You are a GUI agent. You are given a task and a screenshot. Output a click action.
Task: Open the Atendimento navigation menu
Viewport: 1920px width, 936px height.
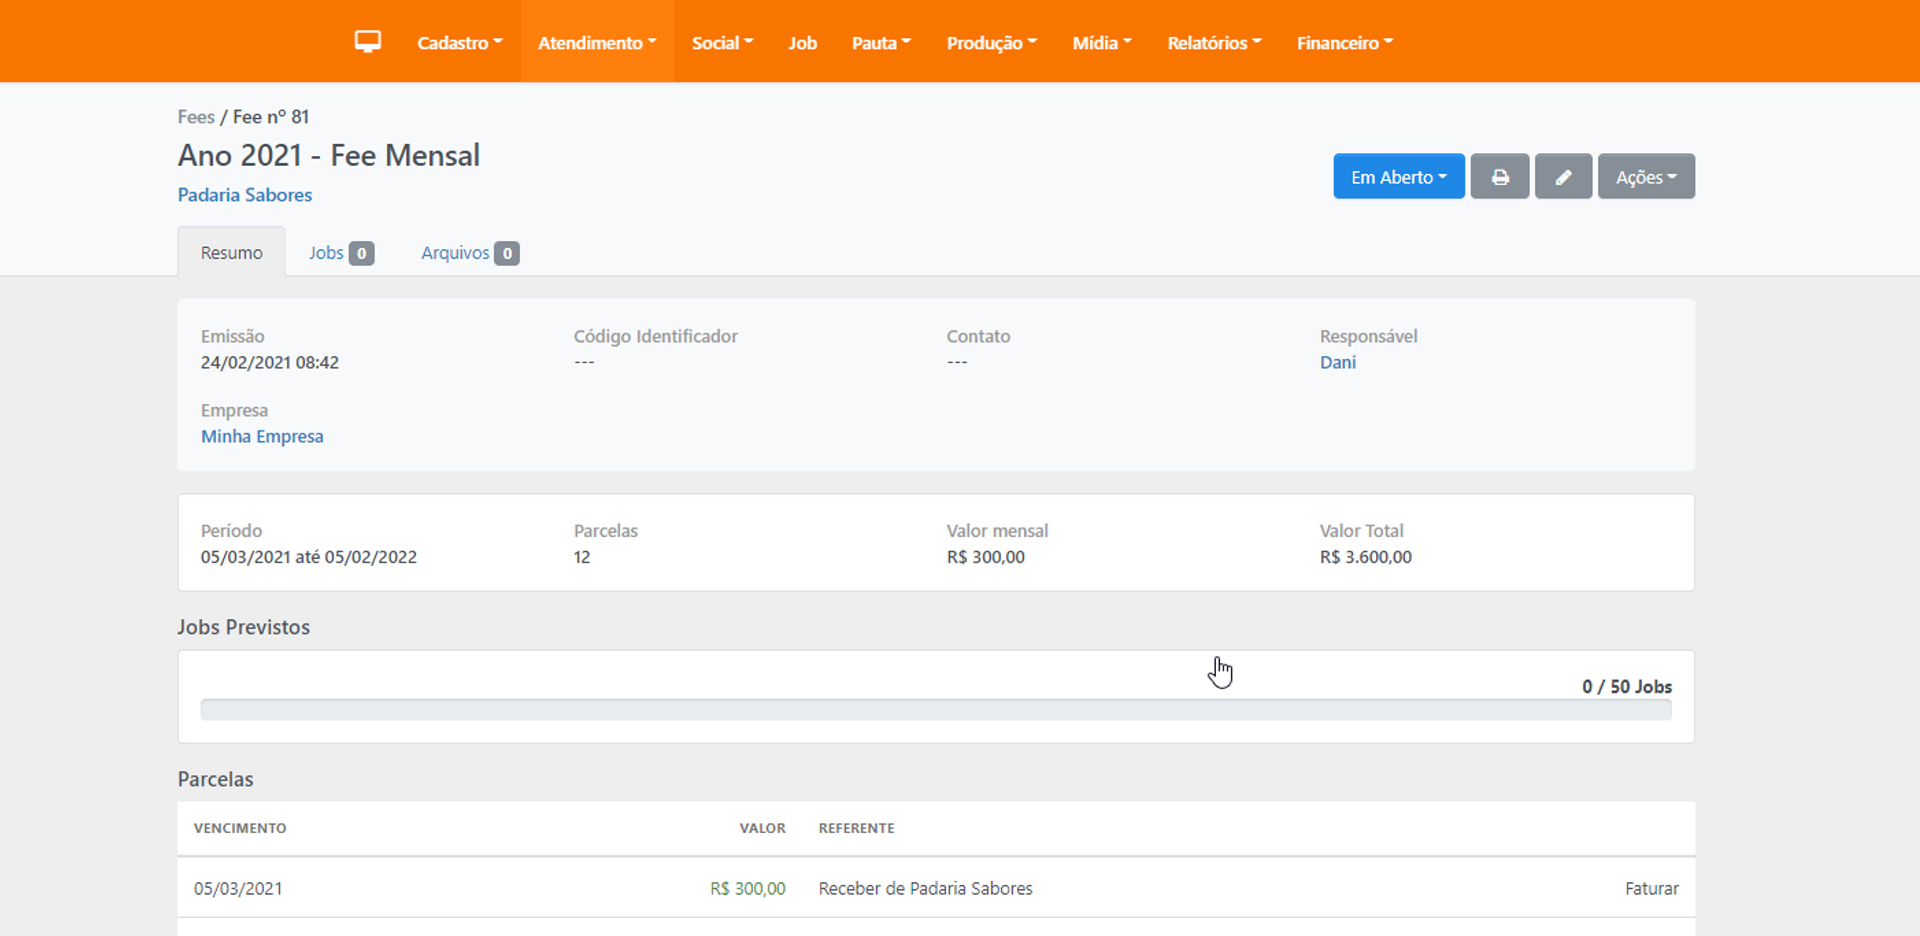pyautogui.click(x=597, y=43)
